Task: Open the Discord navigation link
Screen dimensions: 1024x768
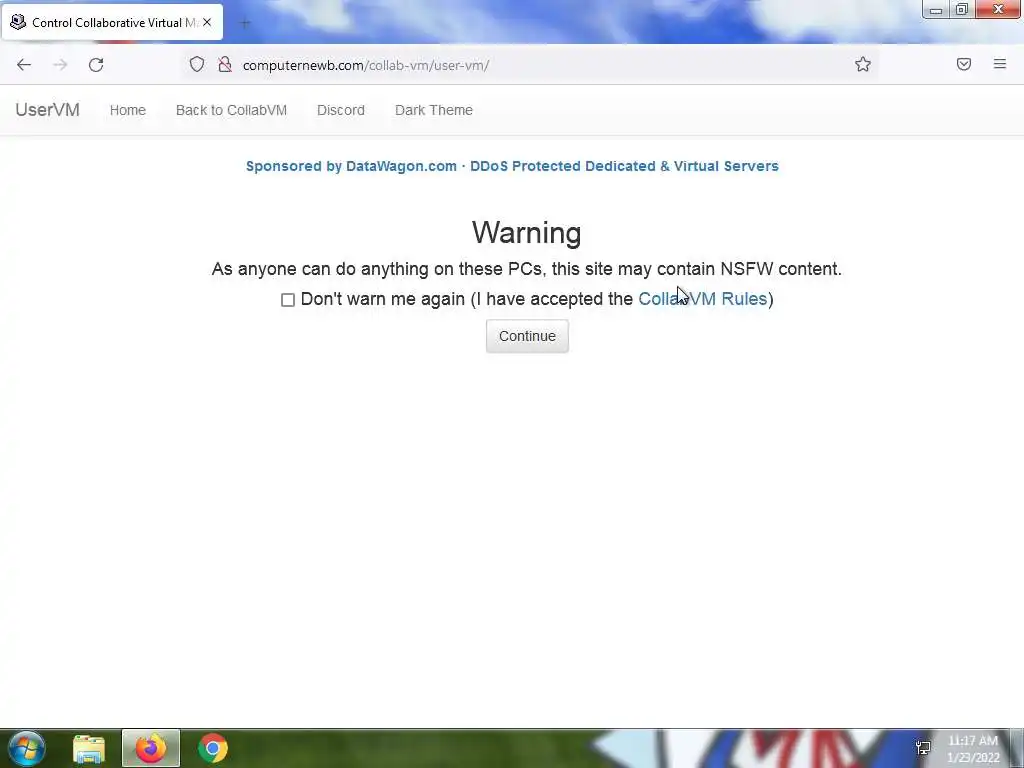Action: (341, 110)
